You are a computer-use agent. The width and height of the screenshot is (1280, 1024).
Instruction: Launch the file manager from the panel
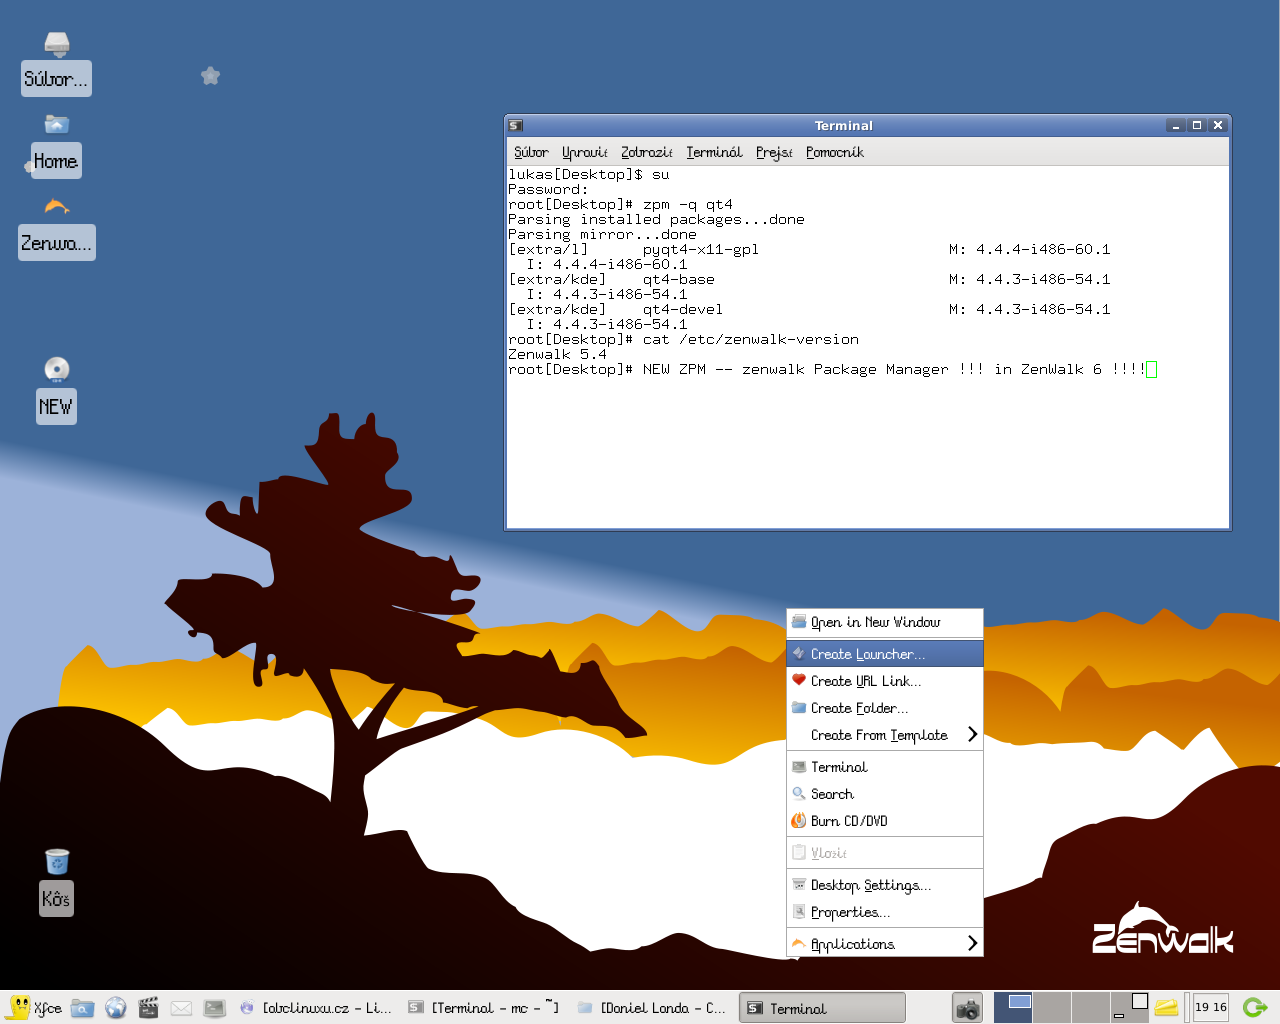point(83,1008)
